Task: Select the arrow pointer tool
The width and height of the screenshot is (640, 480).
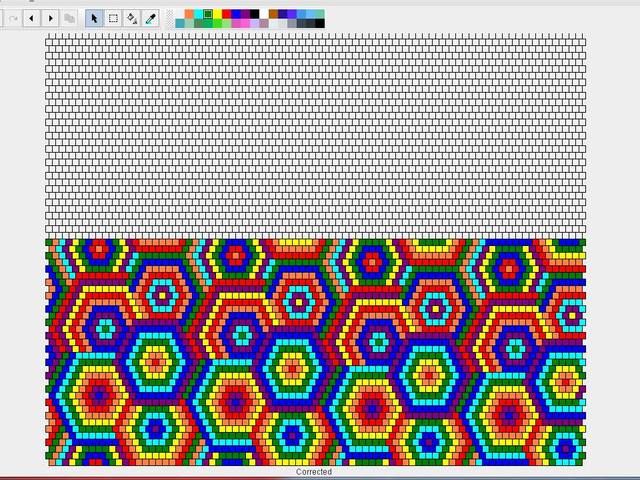Action: (94, 18)
